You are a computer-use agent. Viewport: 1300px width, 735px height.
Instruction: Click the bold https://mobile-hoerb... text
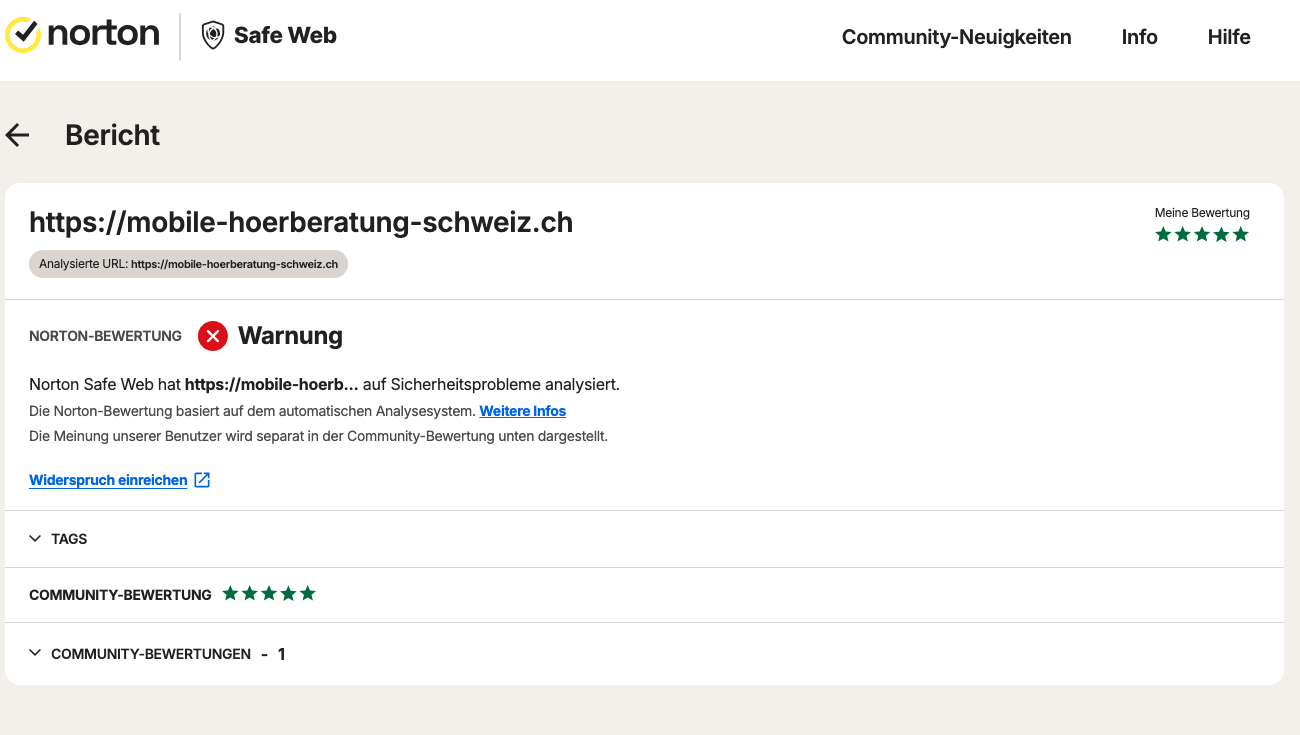pyautogui.click(x=272, y=384)
